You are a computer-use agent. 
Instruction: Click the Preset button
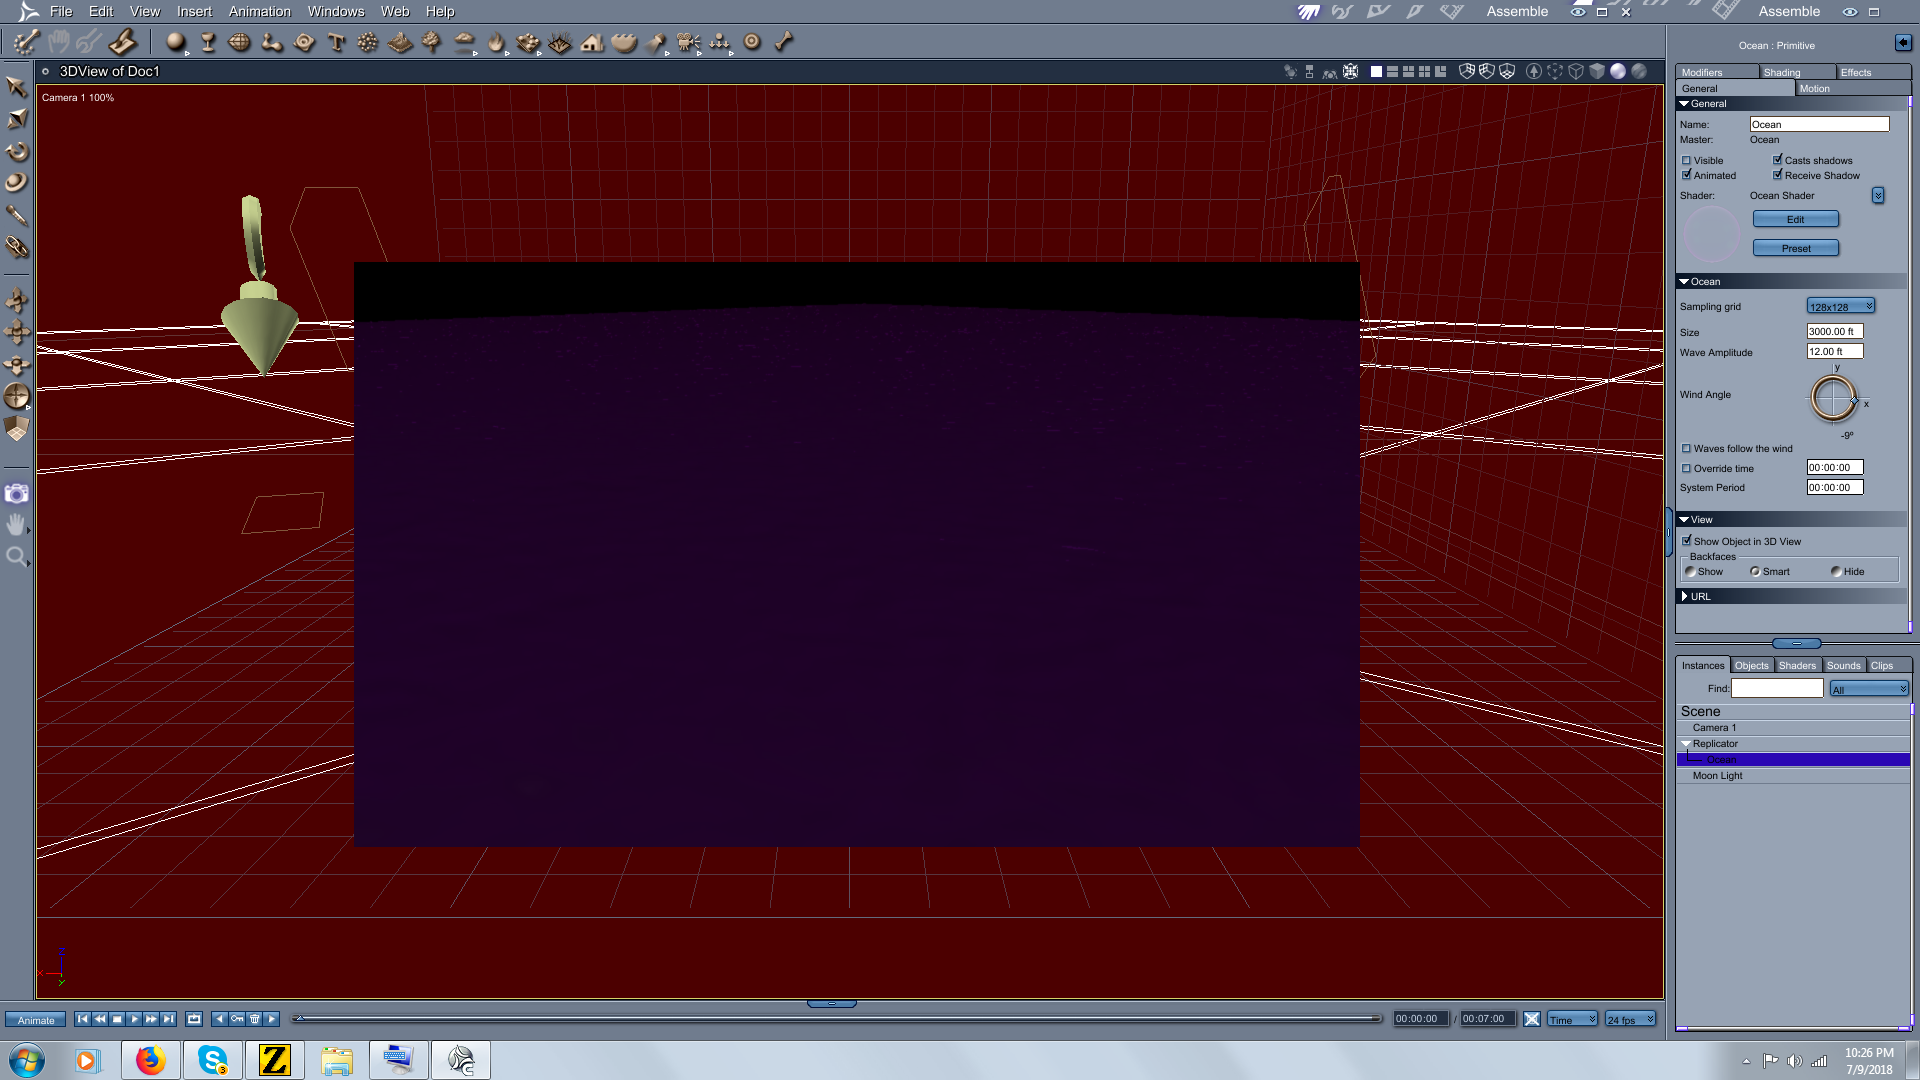click(1795, 248)
